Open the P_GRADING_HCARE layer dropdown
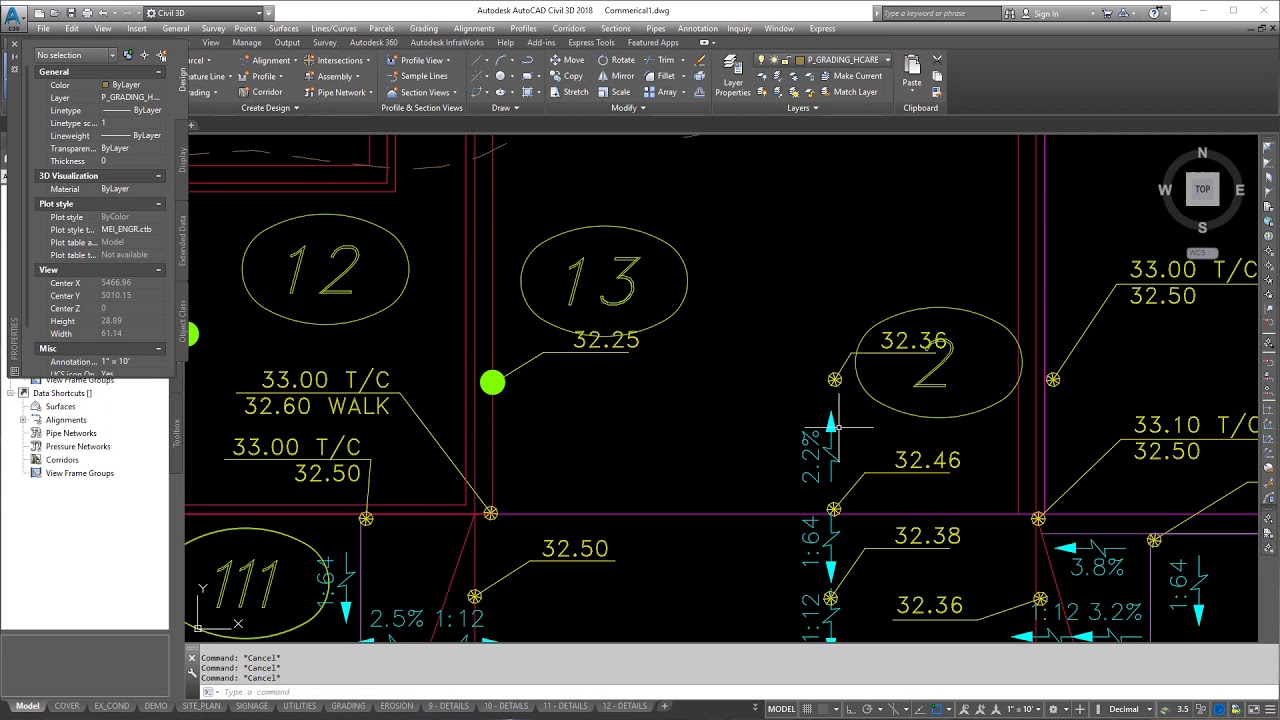 pos(887,60)
